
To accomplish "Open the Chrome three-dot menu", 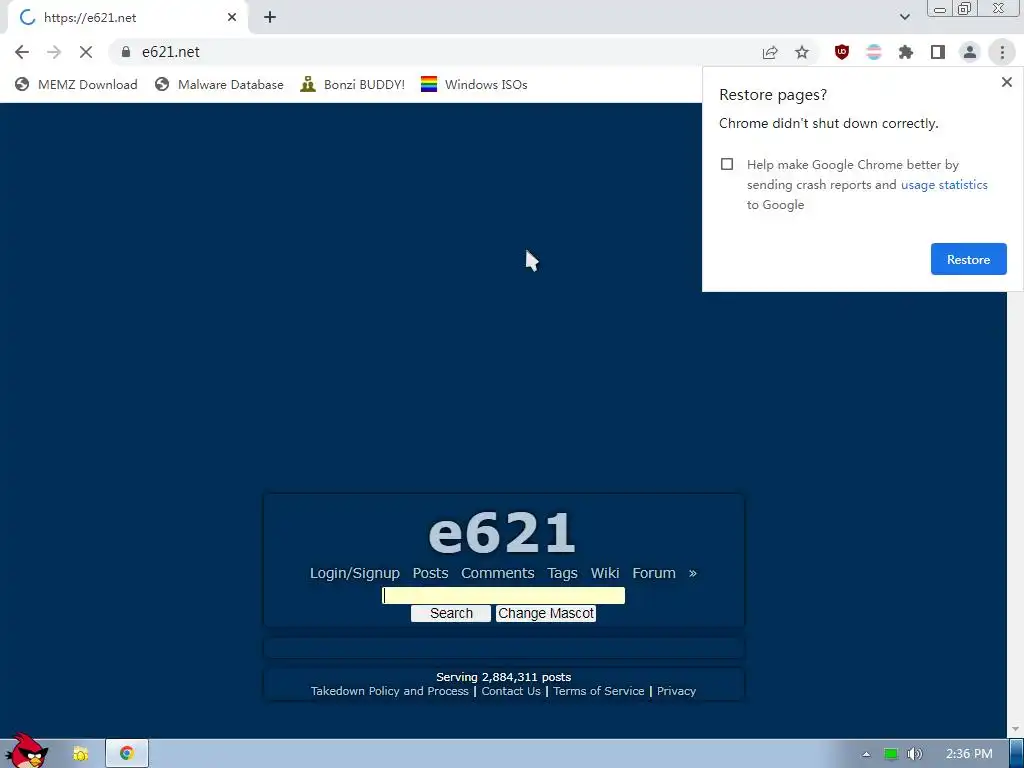I will (1002, 52).
